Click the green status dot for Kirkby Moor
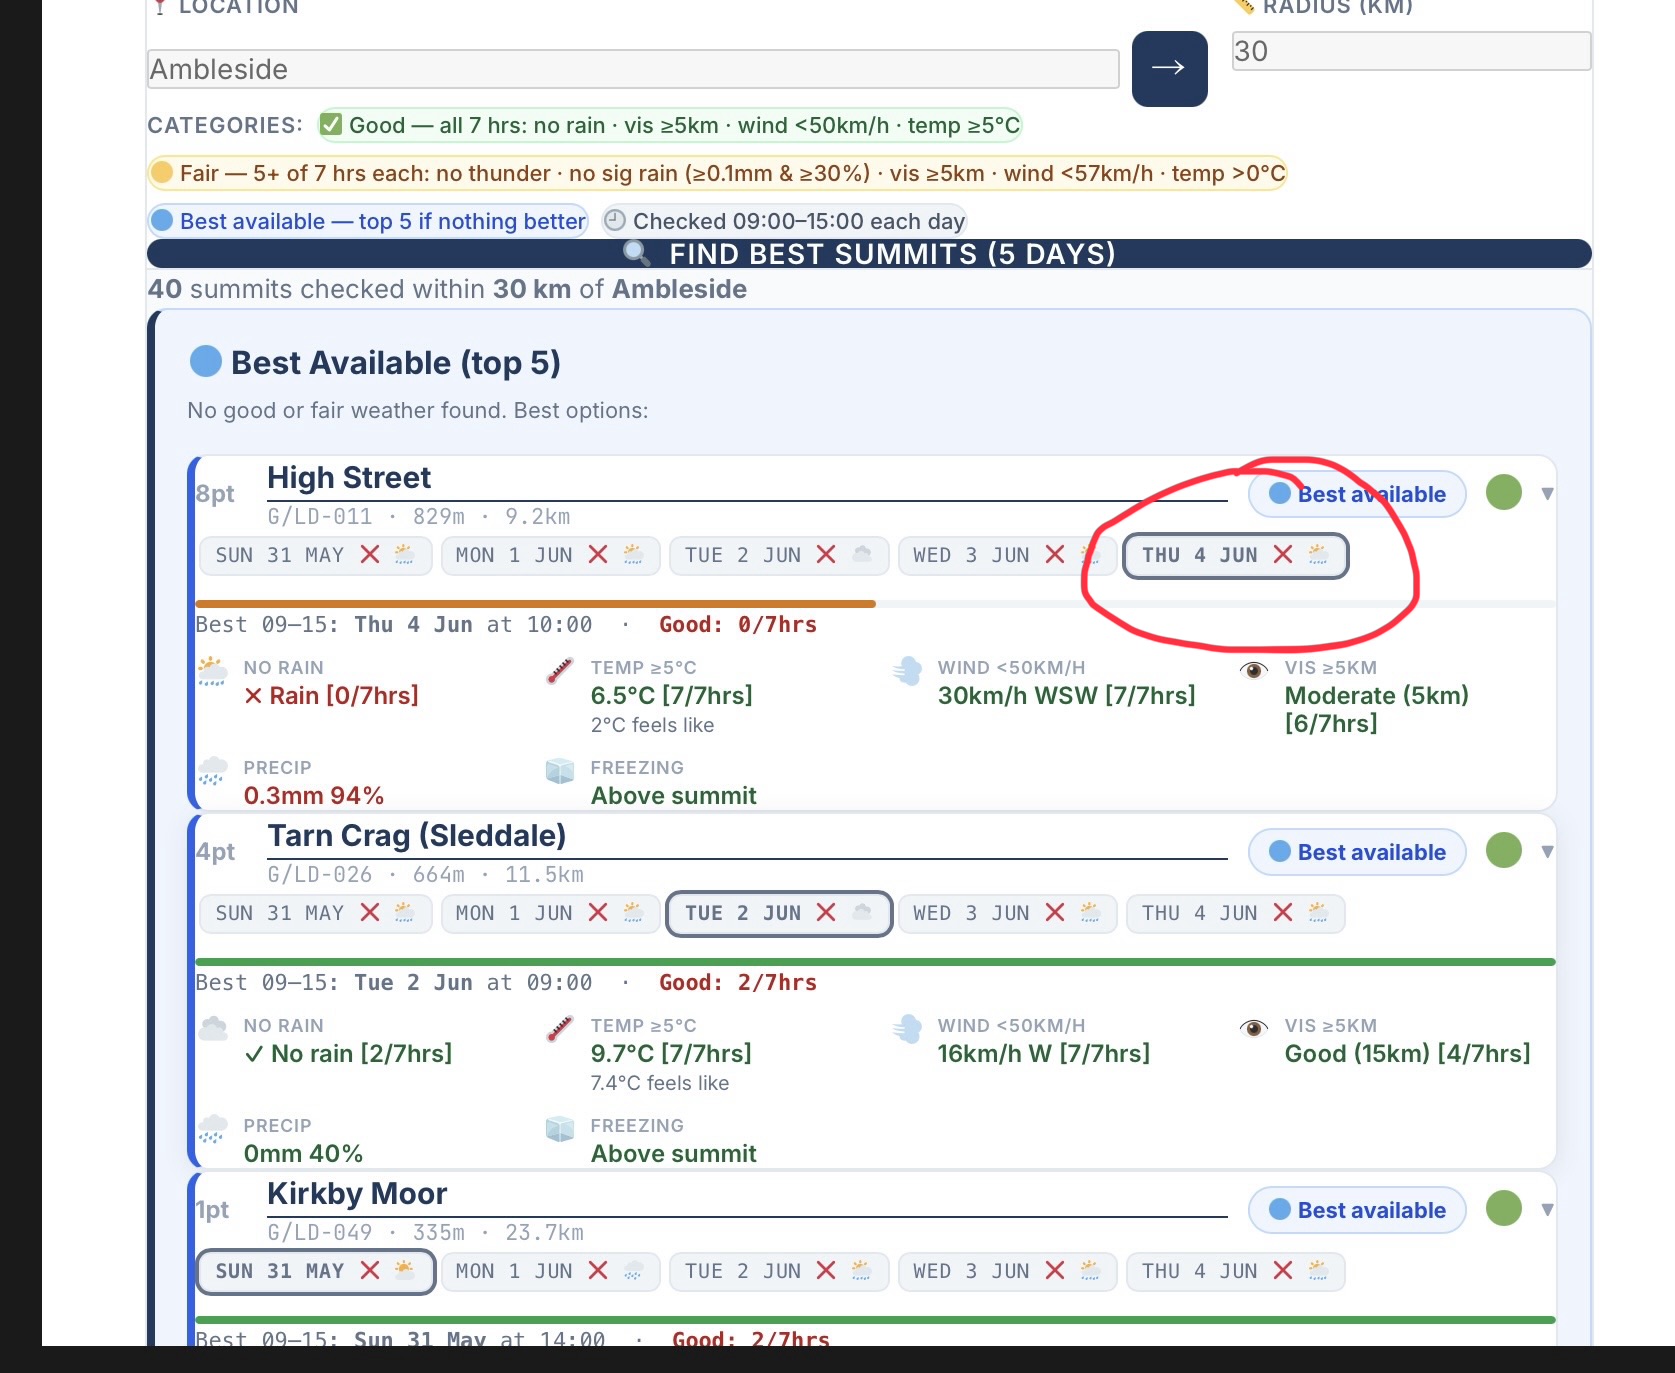The height and width of the screenshot is (1373, 1675). pos(1503,1208)
